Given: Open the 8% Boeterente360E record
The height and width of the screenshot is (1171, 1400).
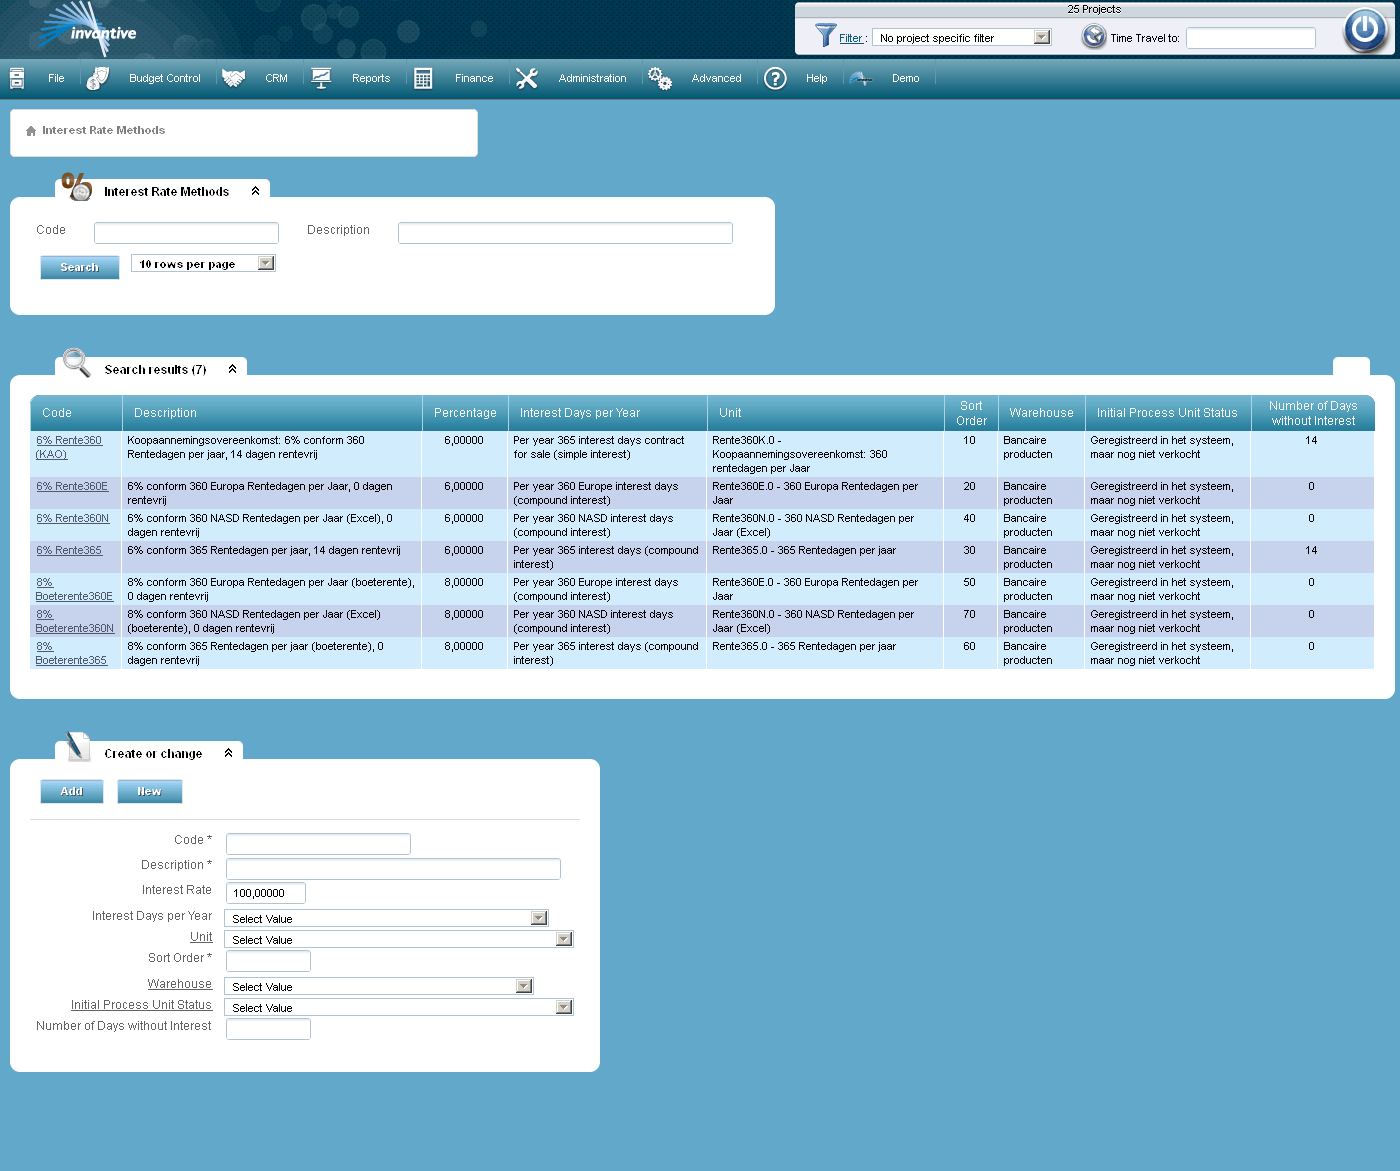Looking at the screenshot, I should coord(74,589).
